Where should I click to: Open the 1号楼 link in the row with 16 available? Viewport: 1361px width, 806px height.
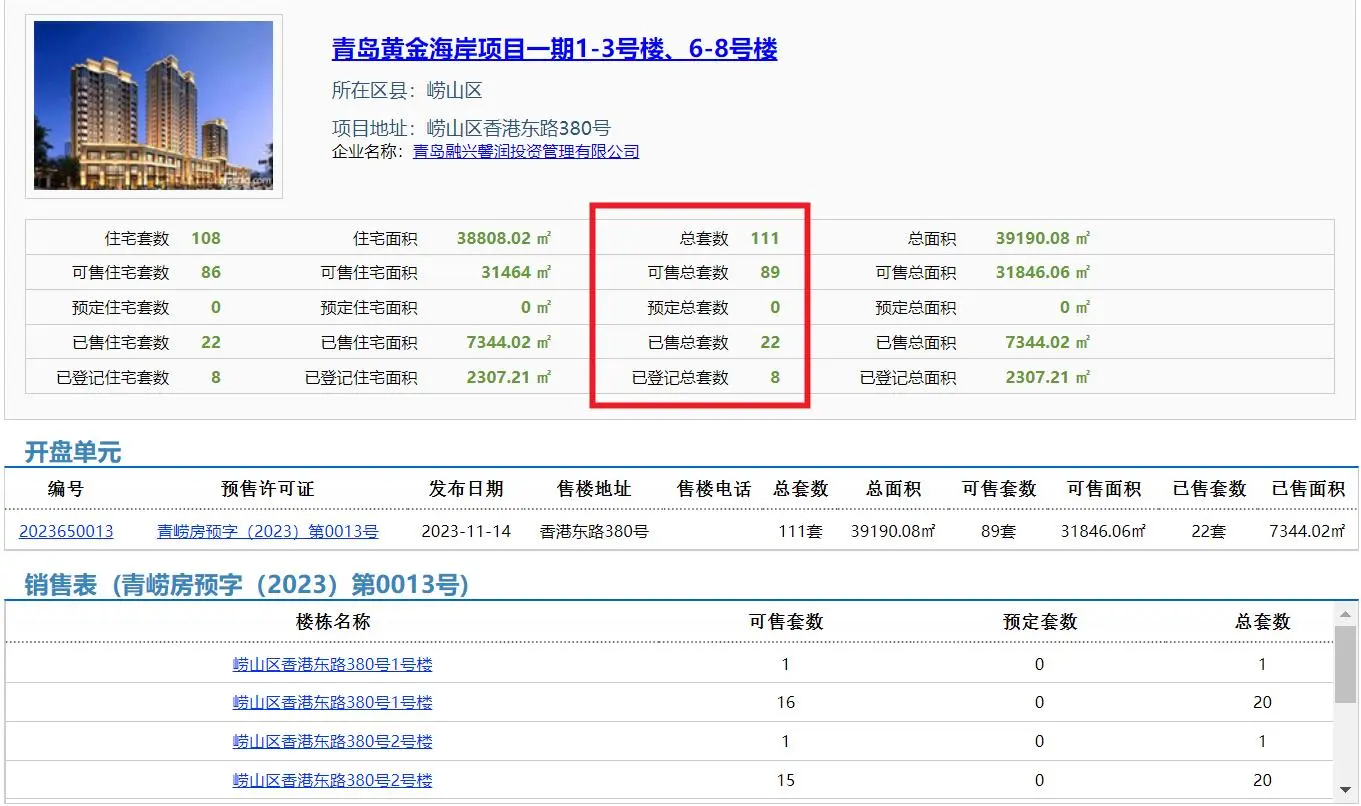pos(332,702)
